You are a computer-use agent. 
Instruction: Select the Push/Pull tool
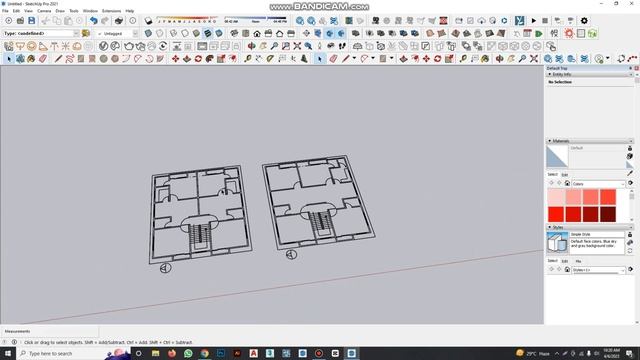click(187, 59)
